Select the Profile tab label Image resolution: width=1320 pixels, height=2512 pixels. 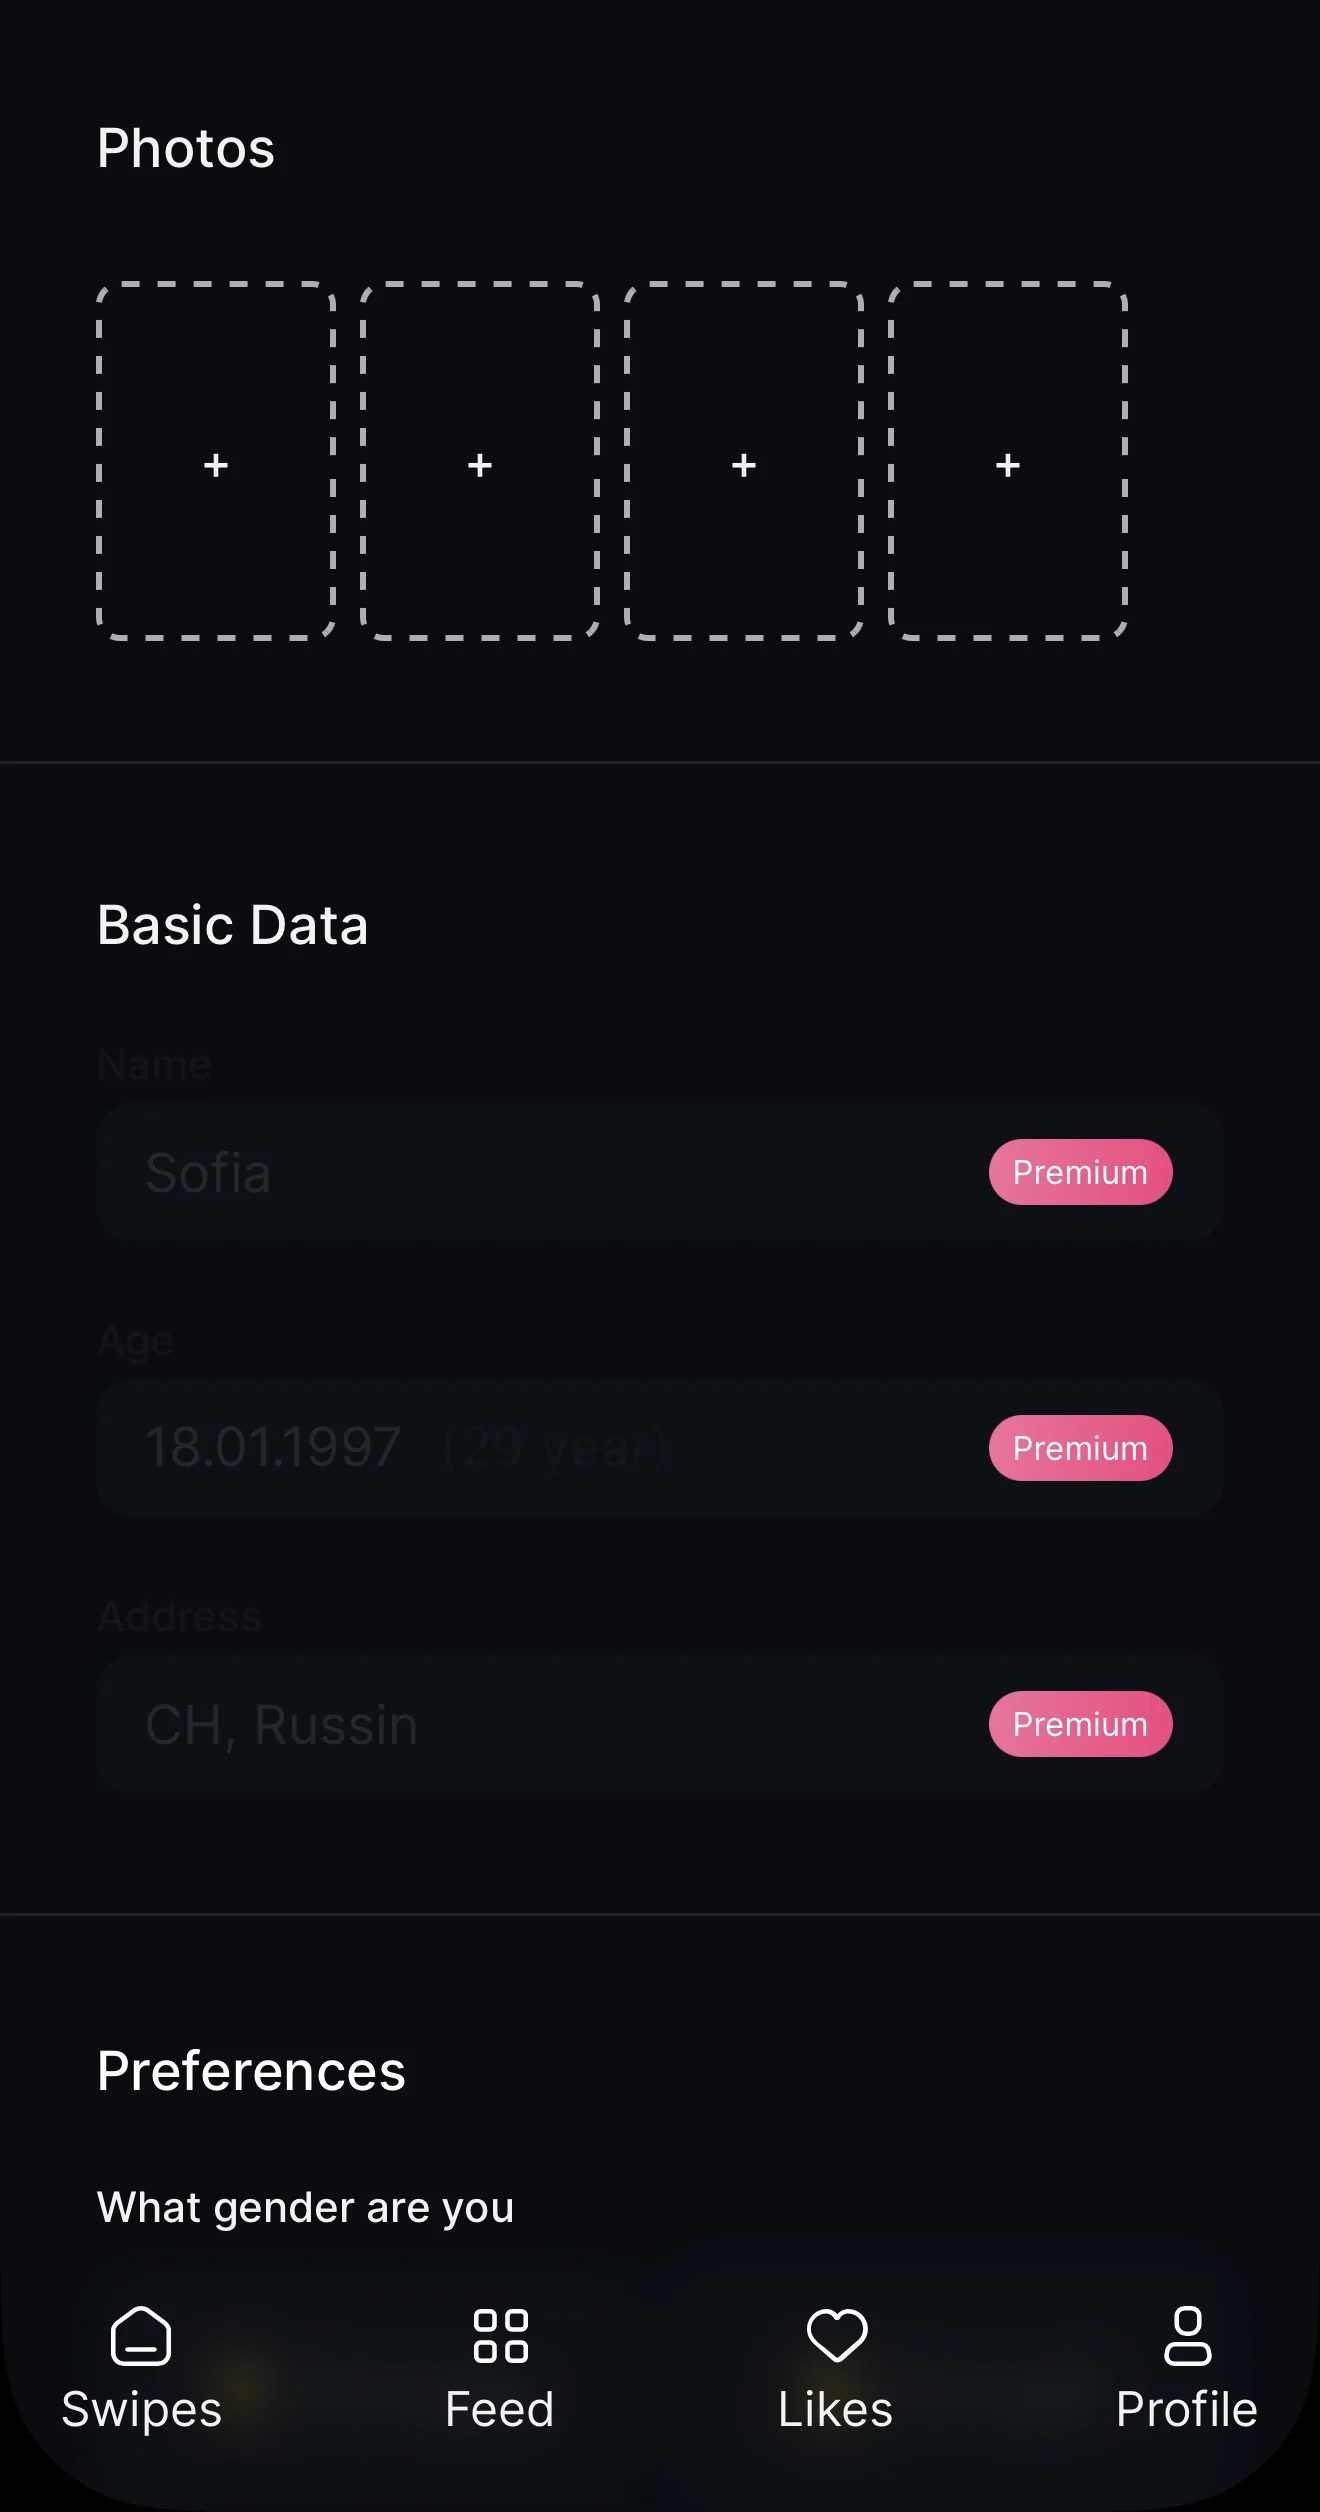pos(1187,2409)
